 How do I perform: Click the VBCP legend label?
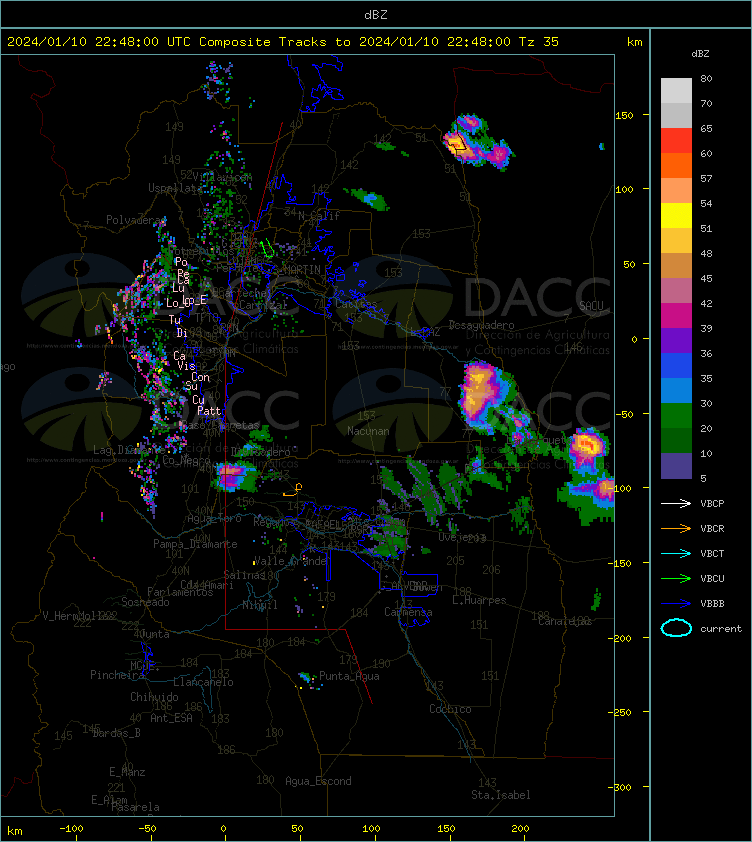[712, 504]
